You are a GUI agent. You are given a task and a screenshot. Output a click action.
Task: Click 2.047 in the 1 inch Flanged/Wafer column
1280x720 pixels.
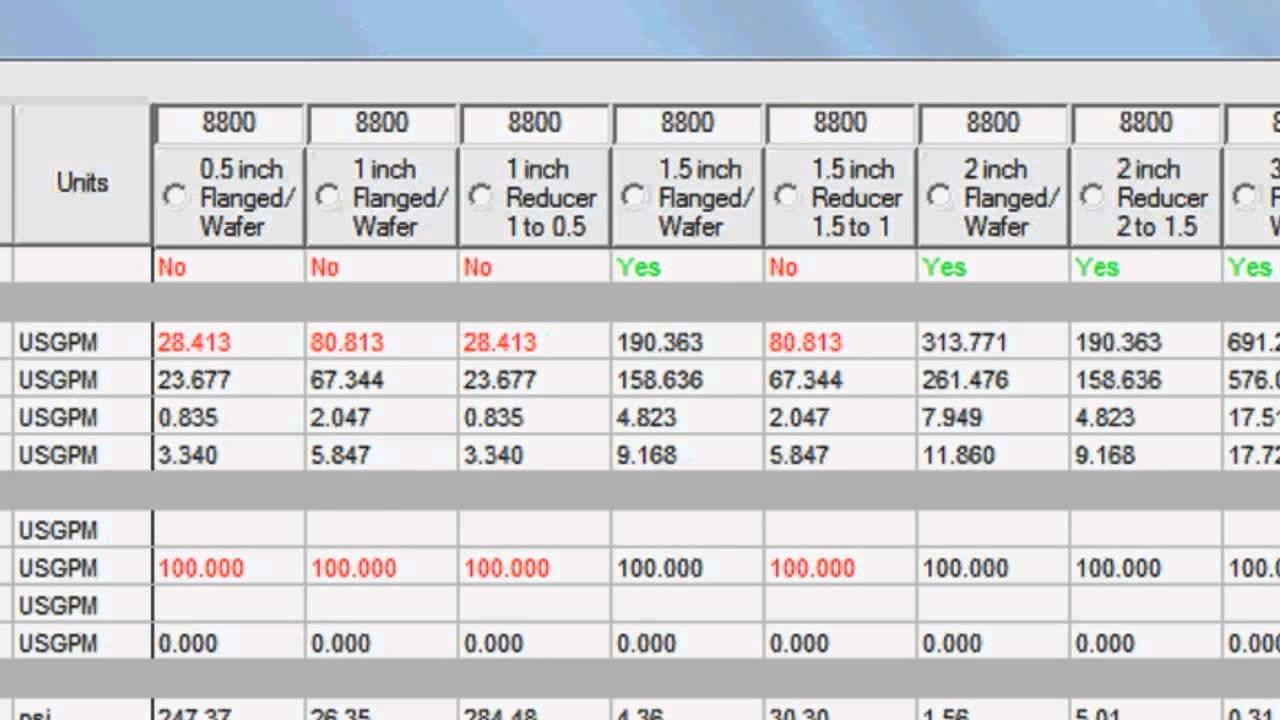[x=340, y=418]
